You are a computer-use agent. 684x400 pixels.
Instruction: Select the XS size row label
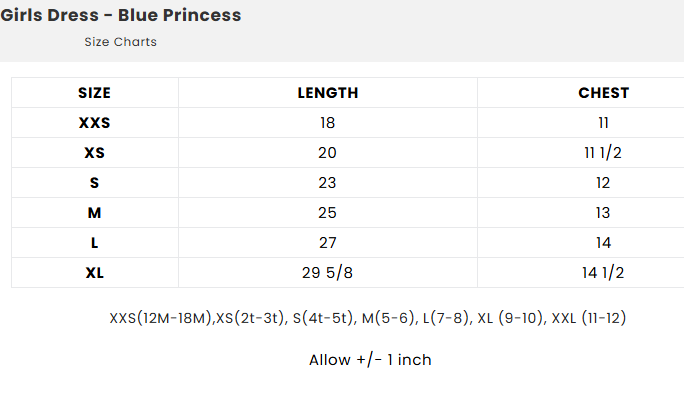click(95, 153)
